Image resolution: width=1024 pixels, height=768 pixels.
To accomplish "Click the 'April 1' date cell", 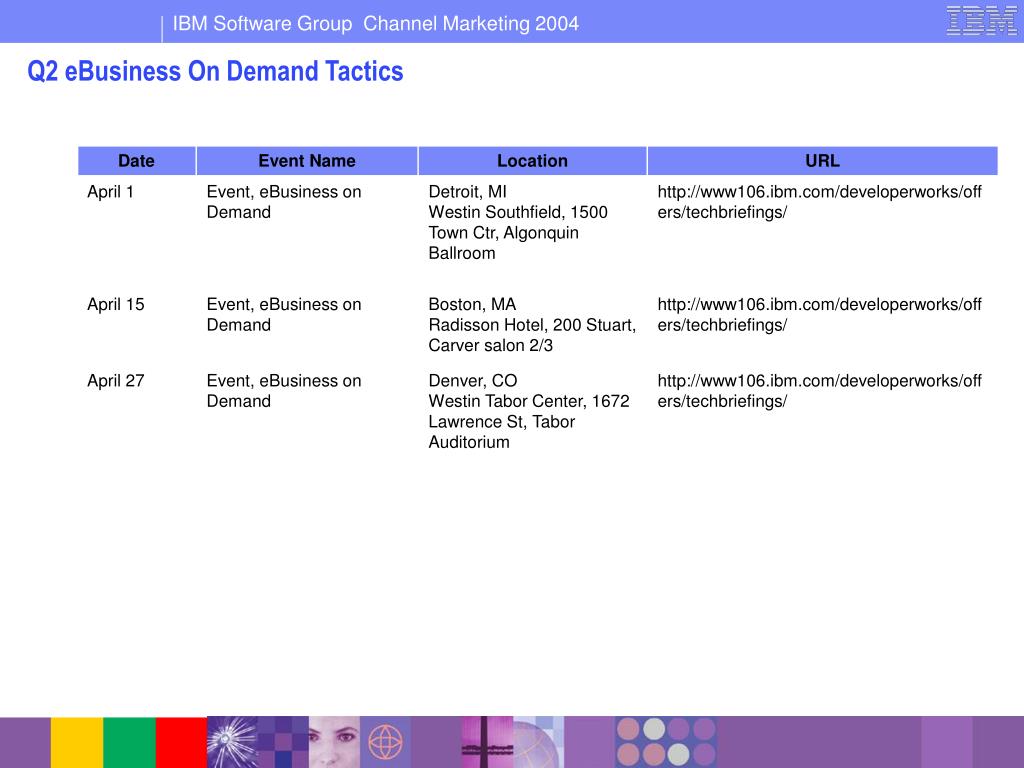I will tap(110, 192).
